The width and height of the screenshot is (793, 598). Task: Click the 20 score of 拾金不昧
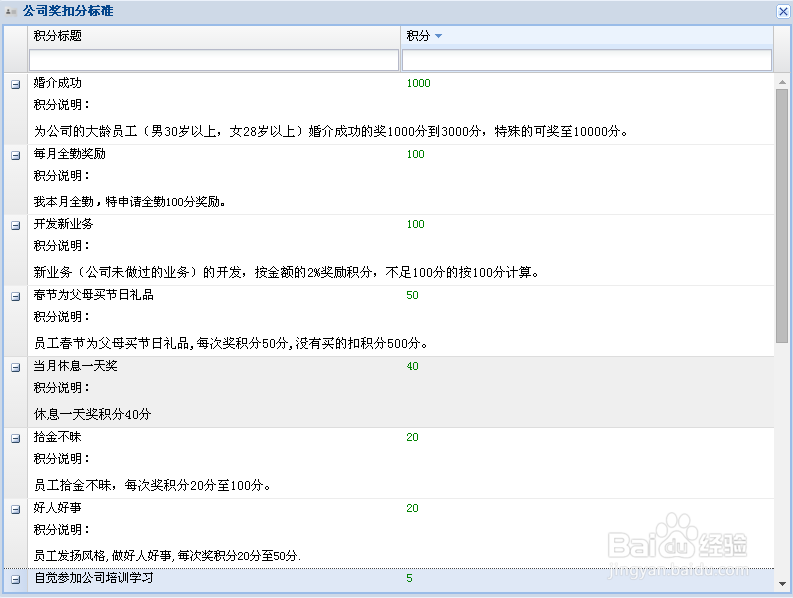coord(412,437)
